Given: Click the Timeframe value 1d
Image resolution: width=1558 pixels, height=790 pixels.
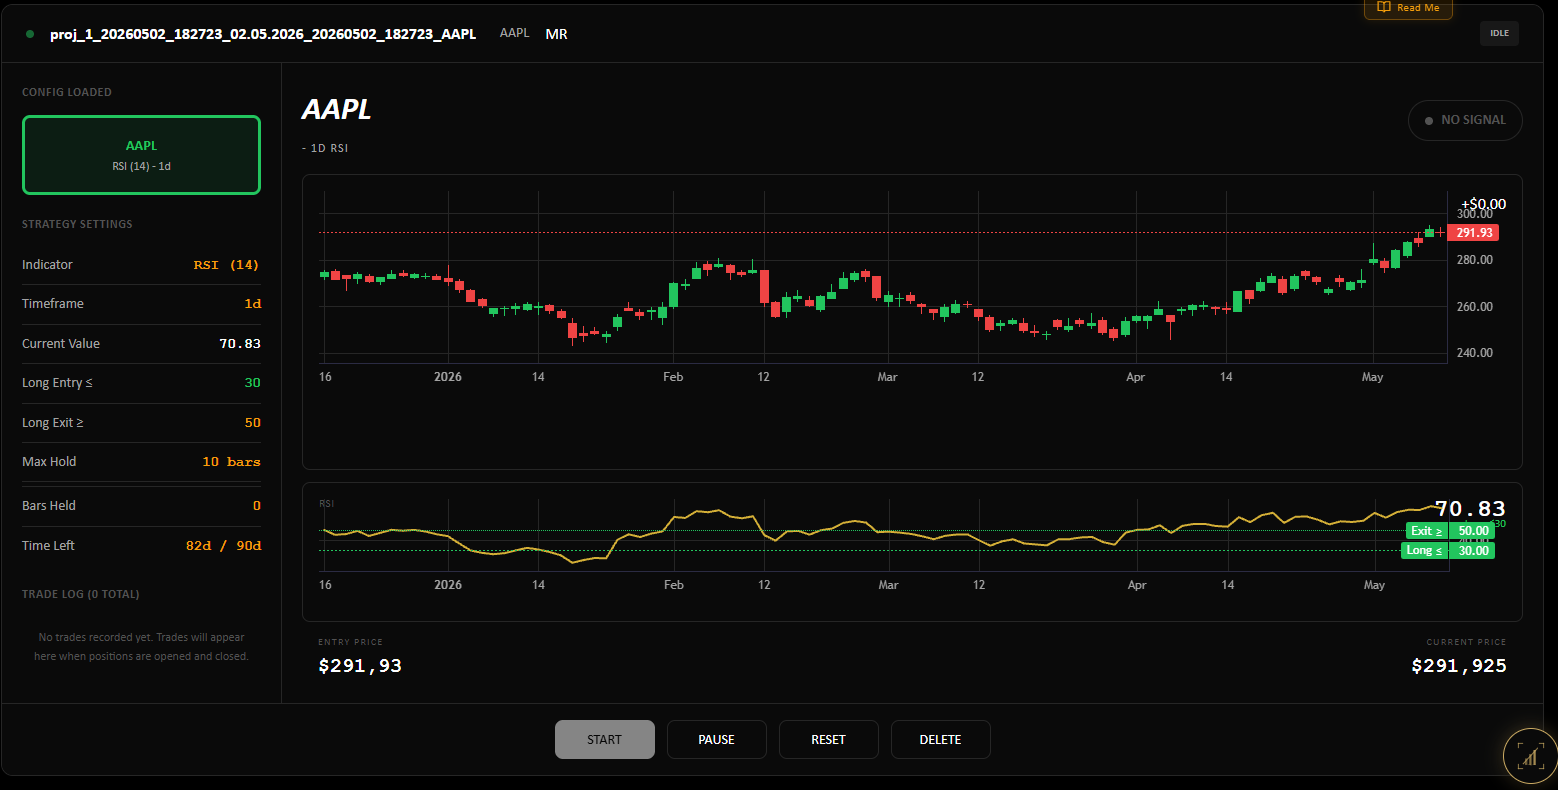Looking at the screenshot, I should [253, 304].
